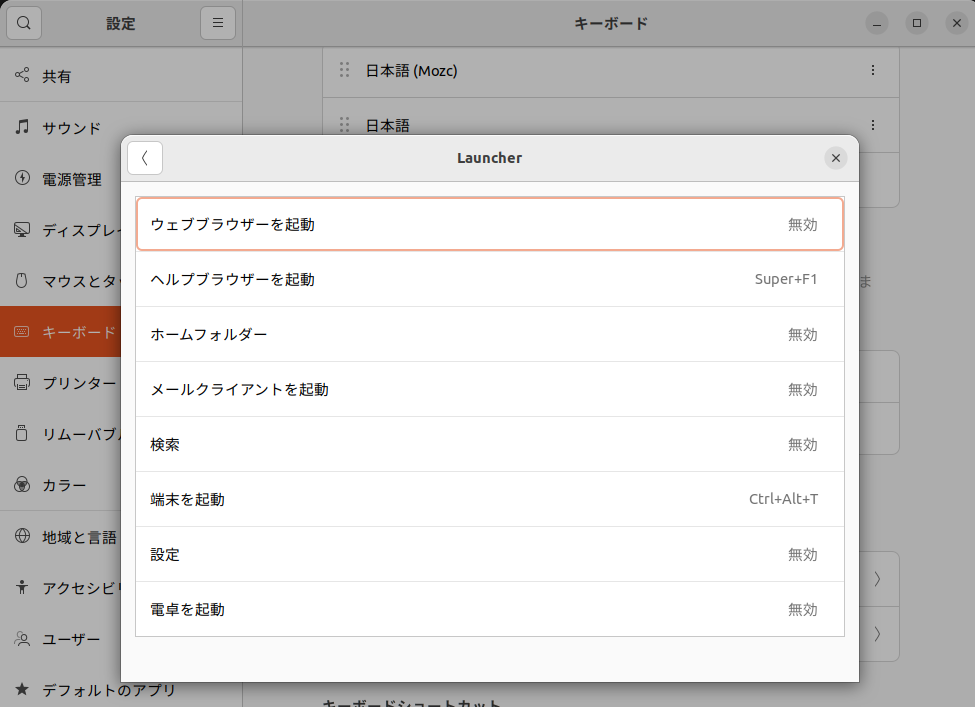Open the 日本語 input source menu
The image size is (975, 707).
click(x=872, y=124)
